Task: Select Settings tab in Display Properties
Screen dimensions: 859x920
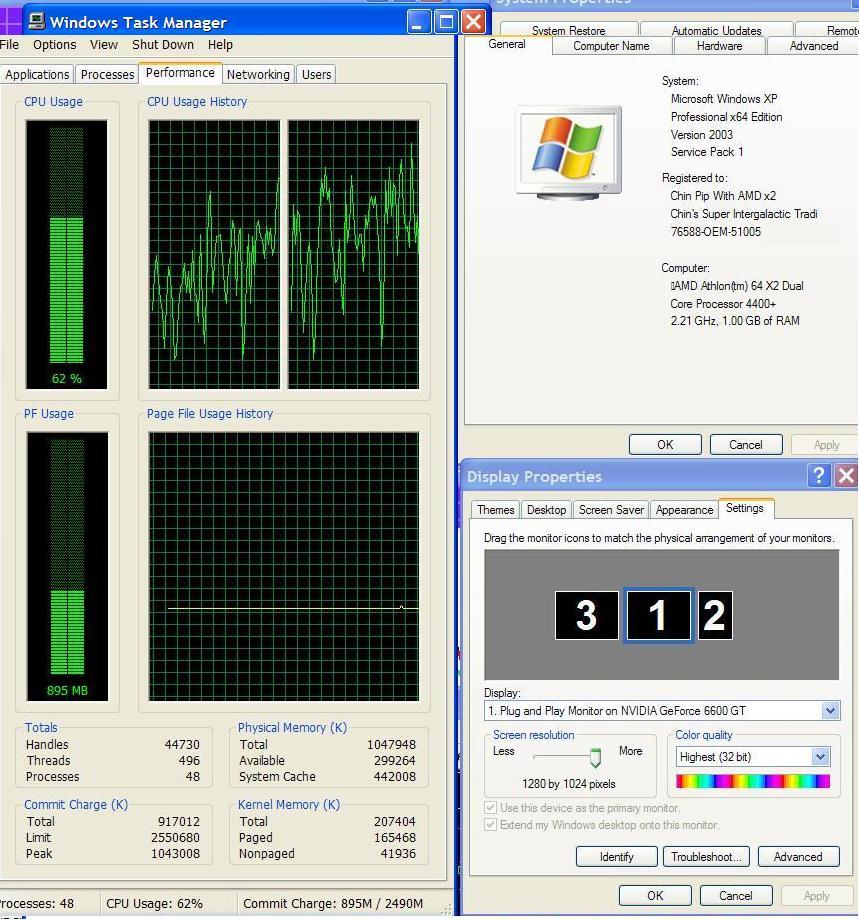Action: [745, 508]
